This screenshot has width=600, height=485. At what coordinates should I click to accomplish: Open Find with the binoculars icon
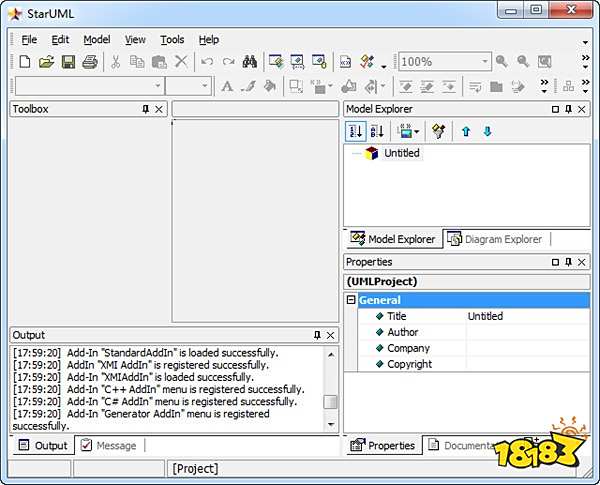[x=250, y=62]
